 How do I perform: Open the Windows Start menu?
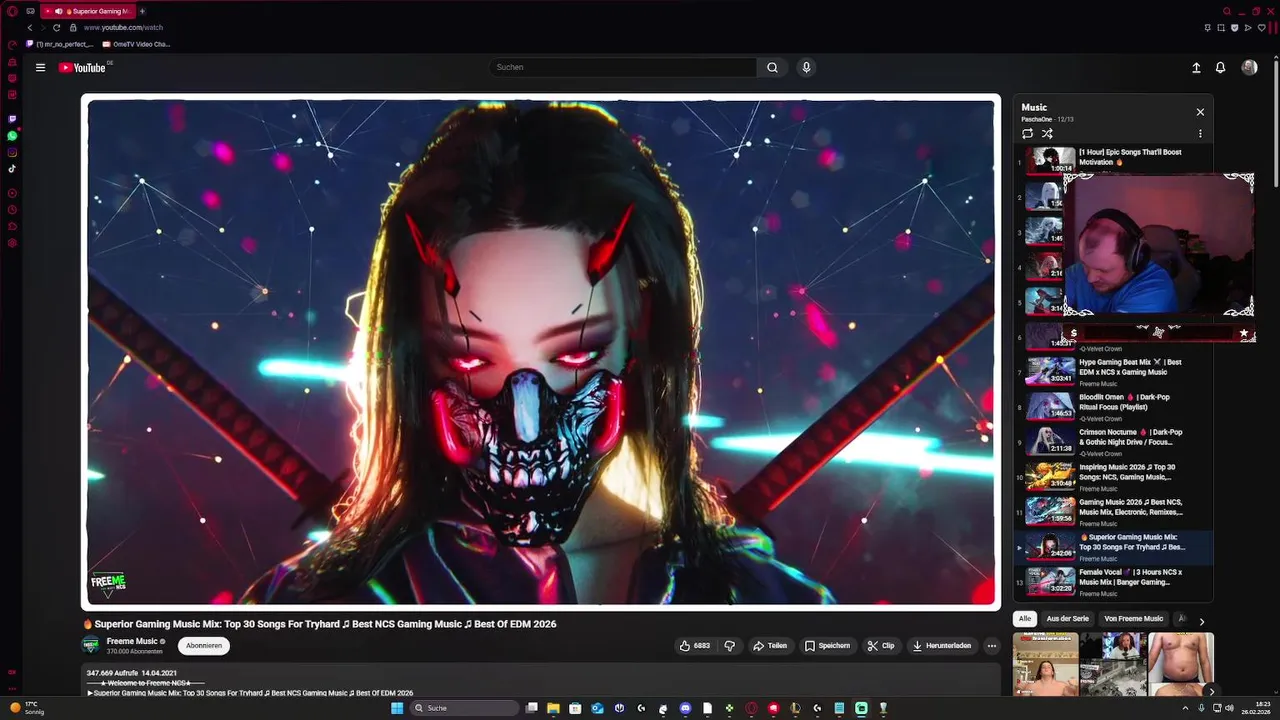click(397, 708)
